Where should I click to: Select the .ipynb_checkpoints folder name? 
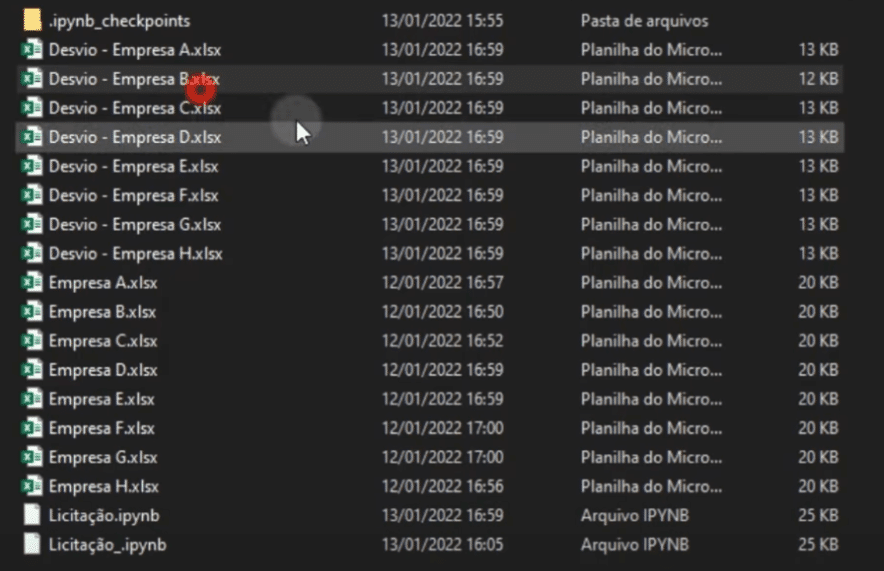point(119,21)
